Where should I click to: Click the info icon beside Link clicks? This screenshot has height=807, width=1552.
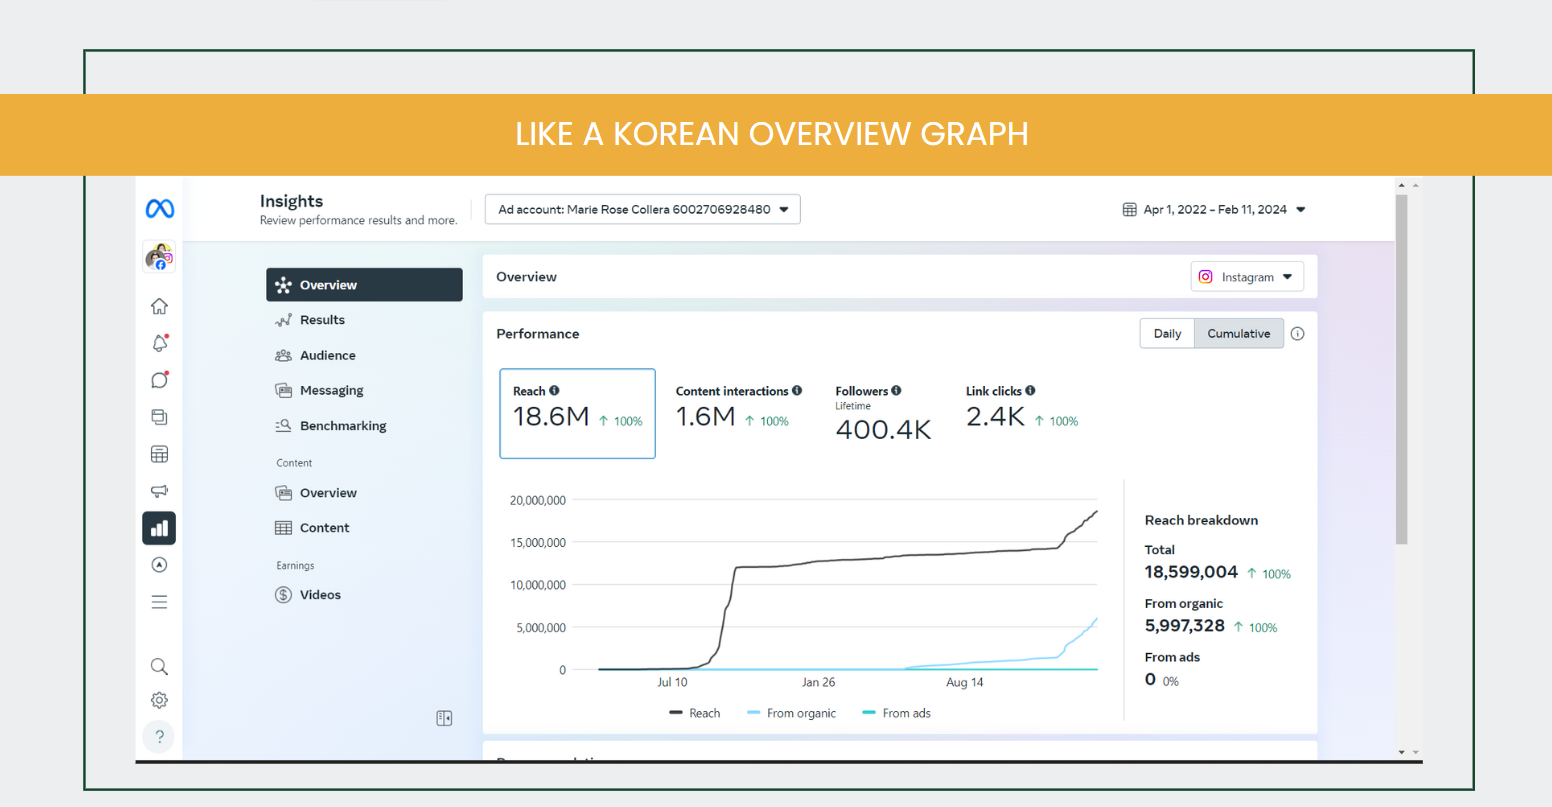coord(1030,391)
